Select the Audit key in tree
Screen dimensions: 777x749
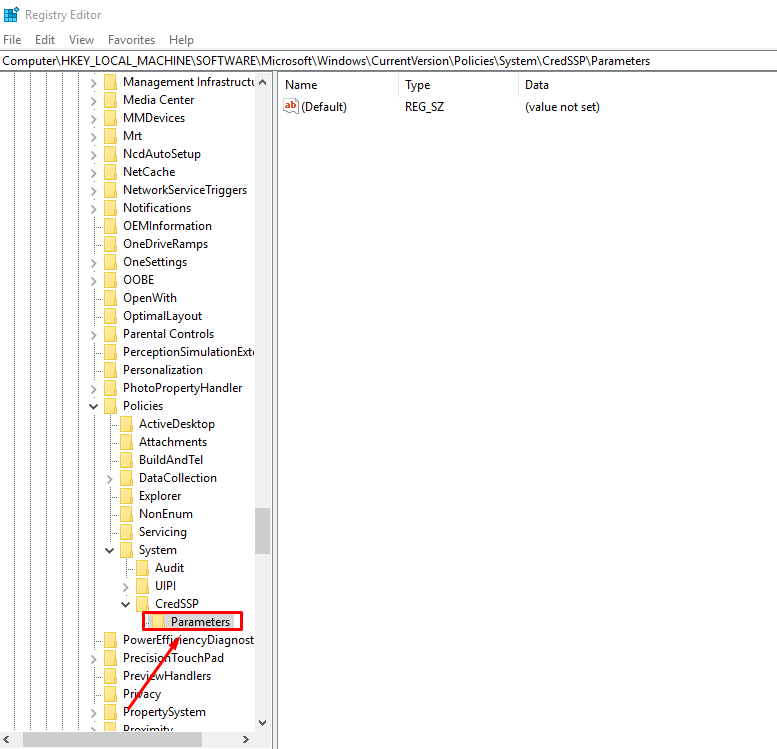click(169, 568)
